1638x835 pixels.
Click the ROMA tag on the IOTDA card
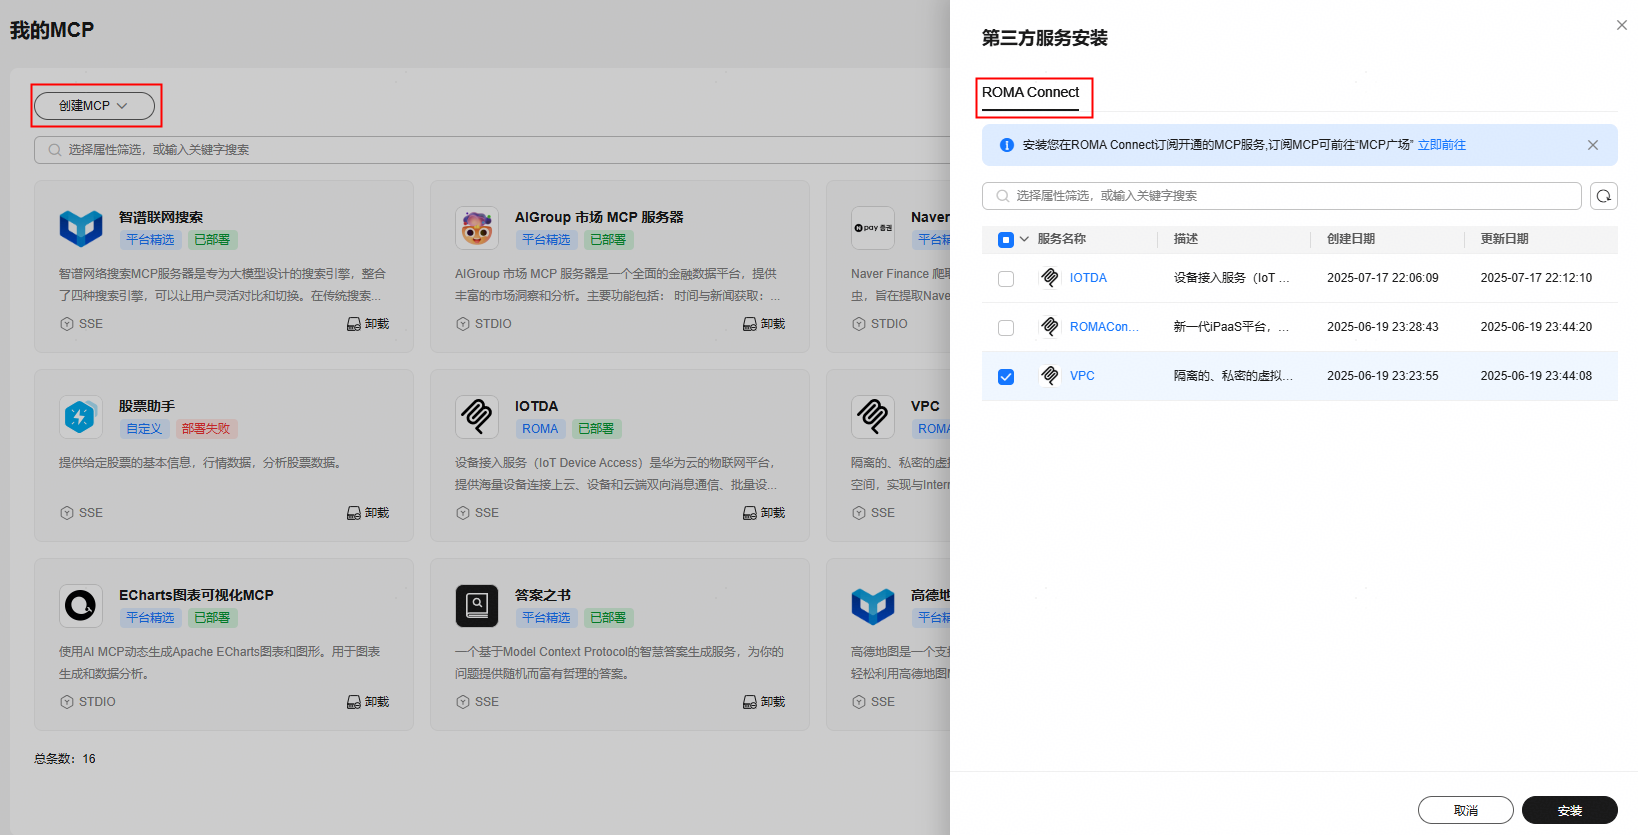[540, 429]
